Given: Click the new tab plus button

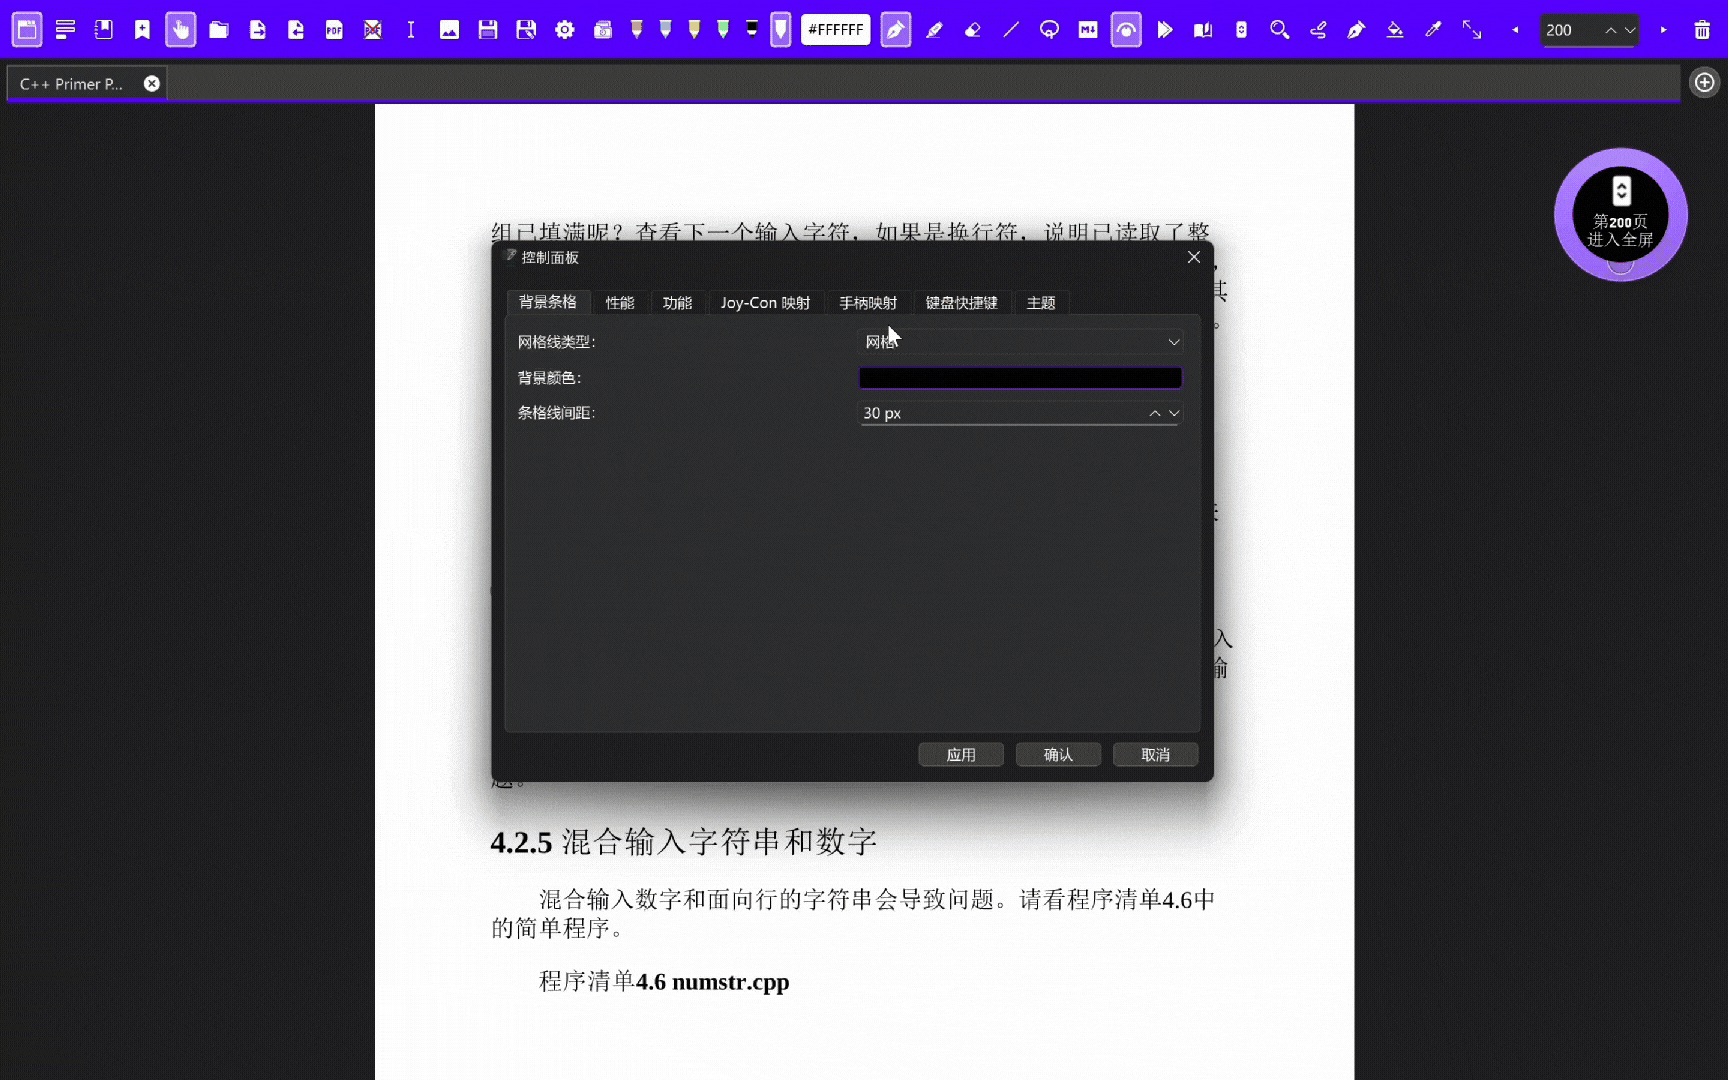Looking at the screenshot, I should click(x=1704, y=82).
